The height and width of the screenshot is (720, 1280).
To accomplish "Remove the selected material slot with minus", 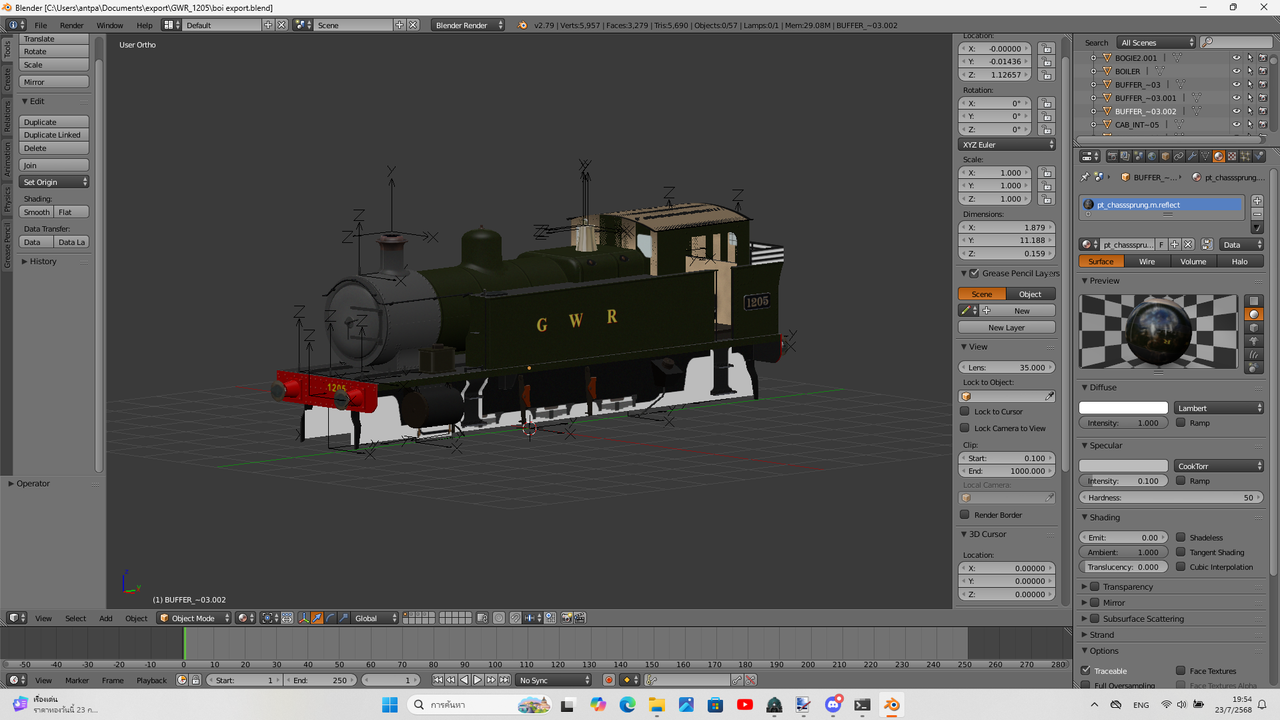I will pyautogui.click(x=1257, y=214).
